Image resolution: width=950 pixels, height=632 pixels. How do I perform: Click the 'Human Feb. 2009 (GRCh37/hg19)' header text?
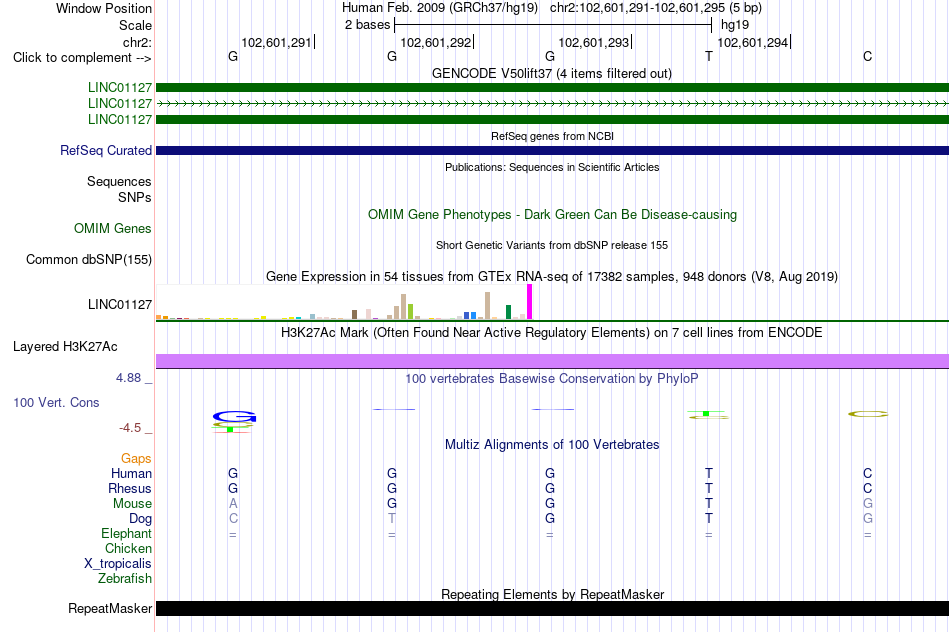coord(440,8)
